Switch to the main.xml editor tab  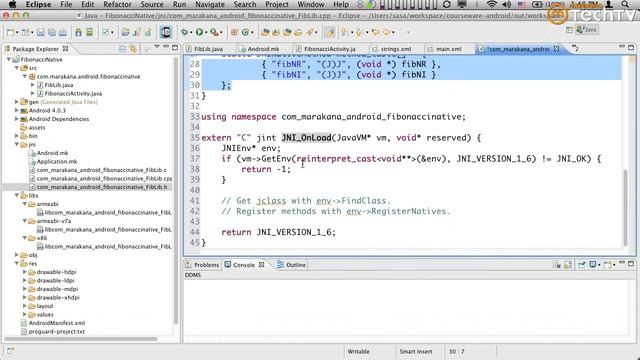click(x=449, y=49)
